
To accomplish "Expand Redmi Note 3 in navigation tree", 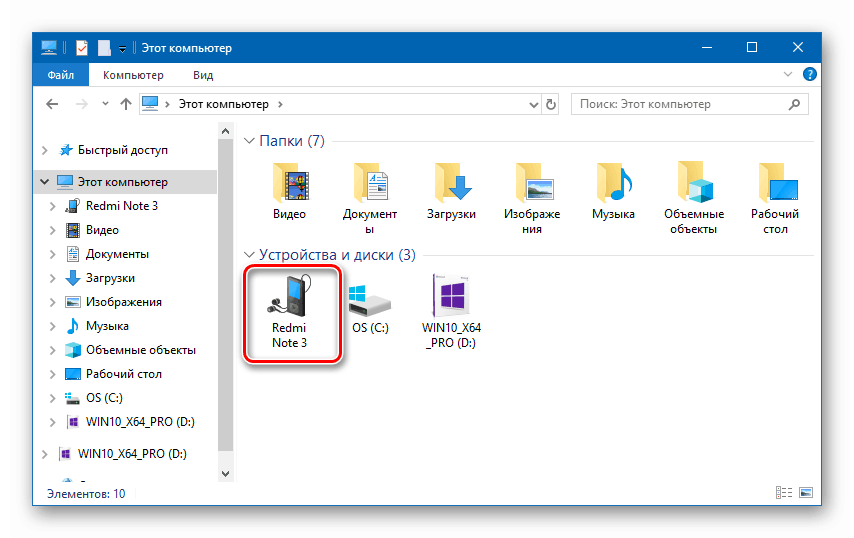I will click(x=52, y=206).
